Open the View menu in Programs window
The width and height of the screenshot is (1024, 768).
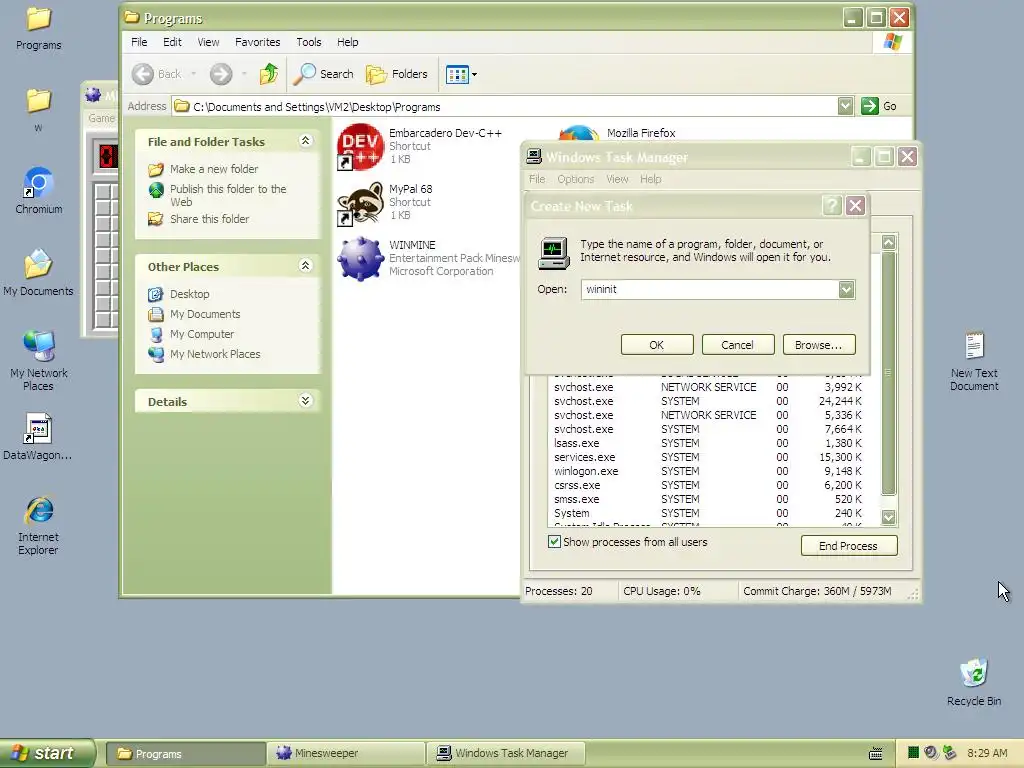[x=208, y=42]
